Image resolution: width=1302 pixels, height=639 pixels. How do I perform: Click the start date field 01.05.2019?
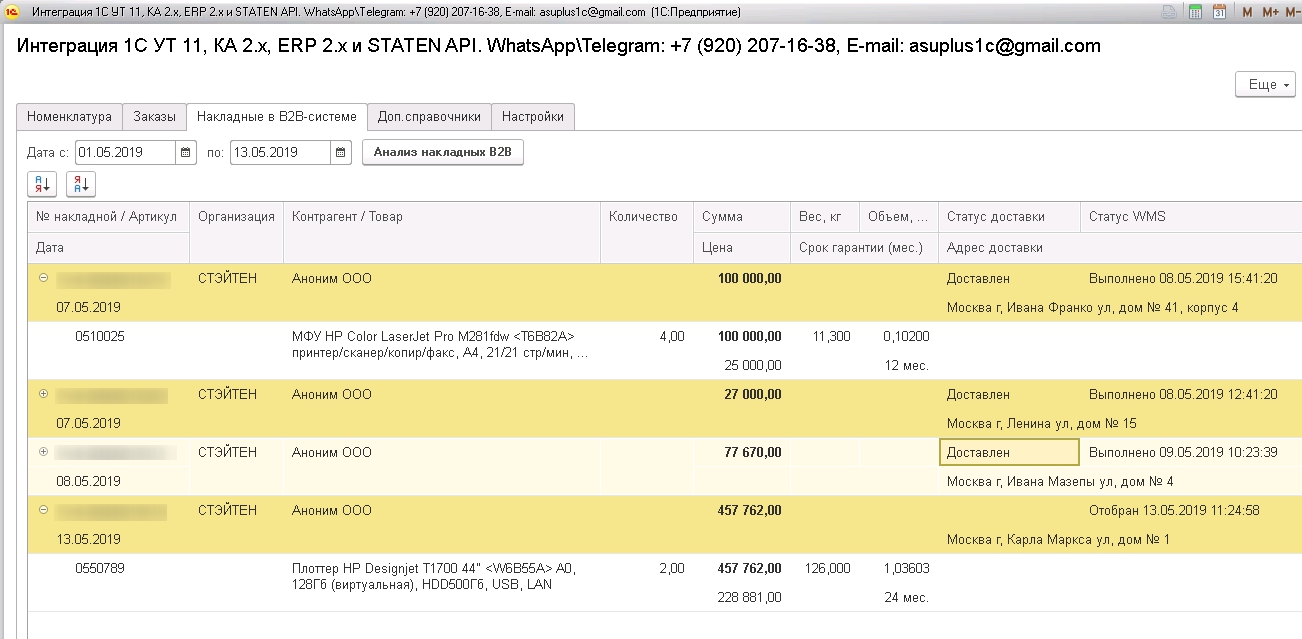pos(126,153)
